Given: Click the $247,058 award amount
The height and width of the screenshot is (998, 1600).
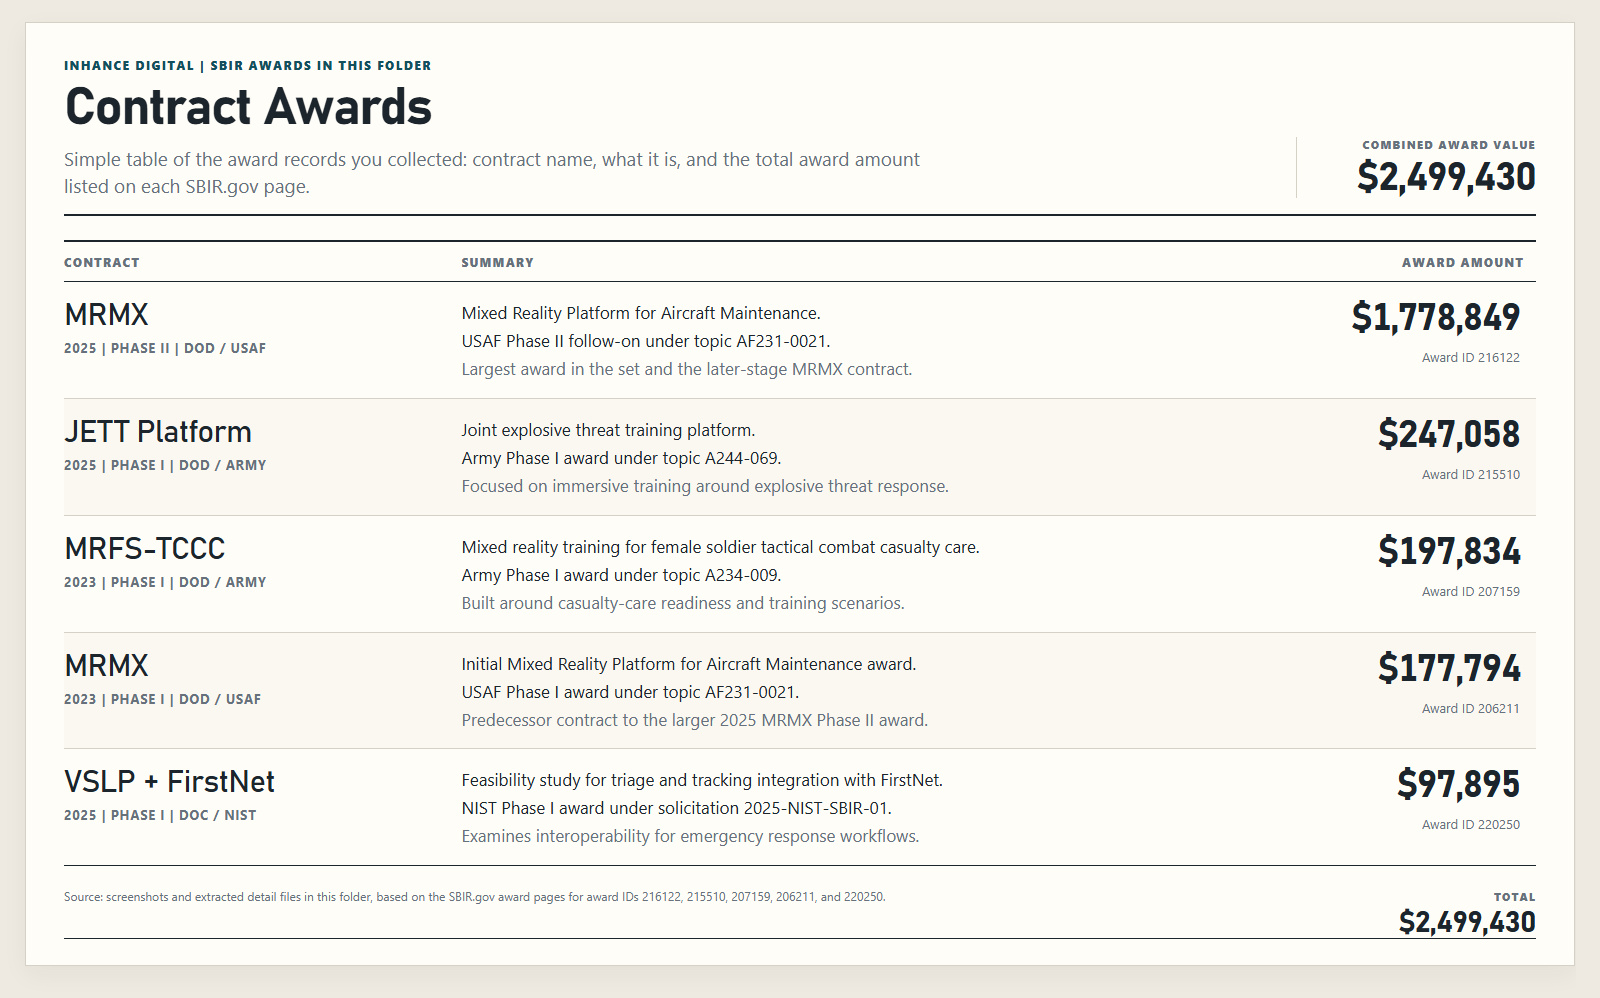Looking at the screenshot, I should (1449, 434).
